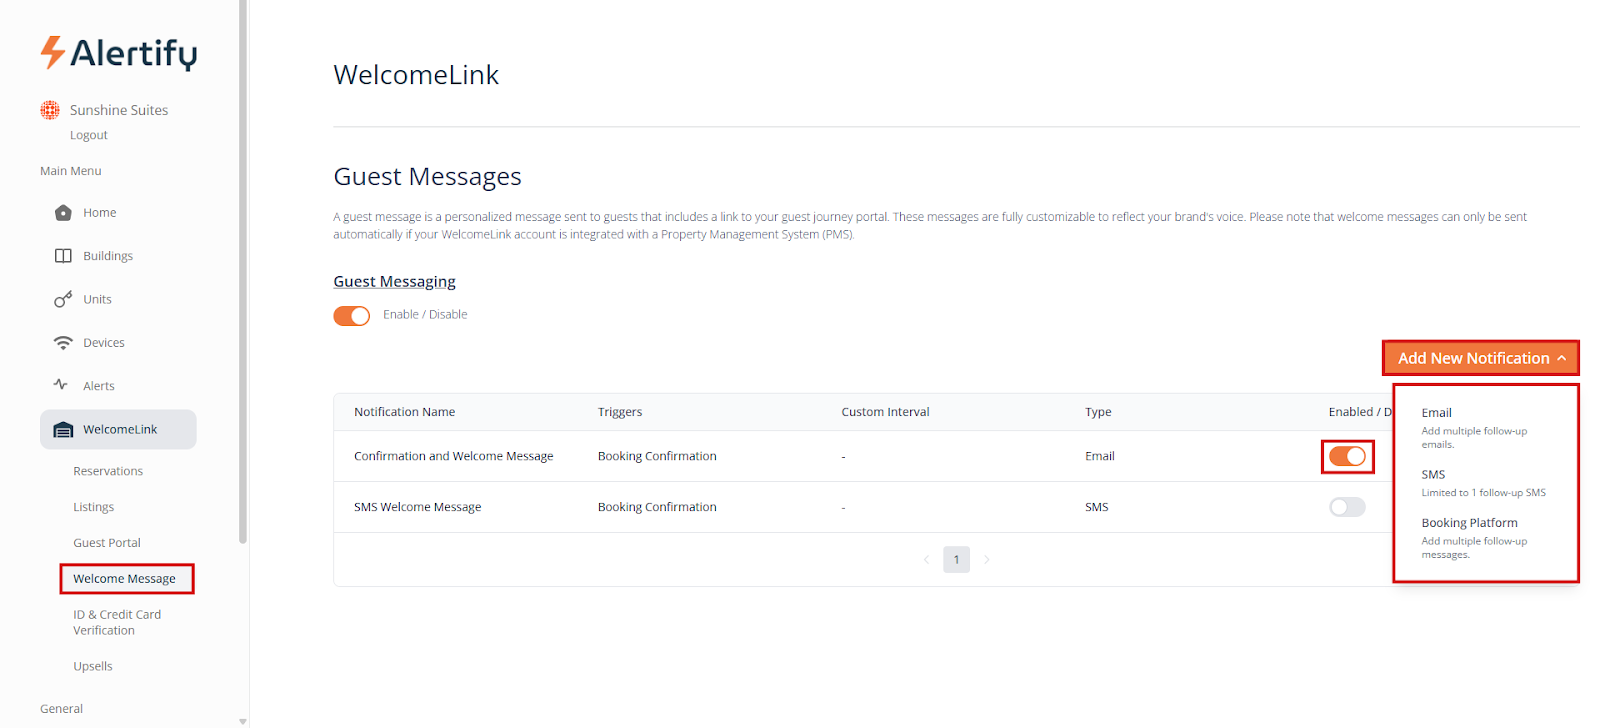Screen dimensions: 1600x728
Task: Go to next page arrow in pagination
Action: 987,560
